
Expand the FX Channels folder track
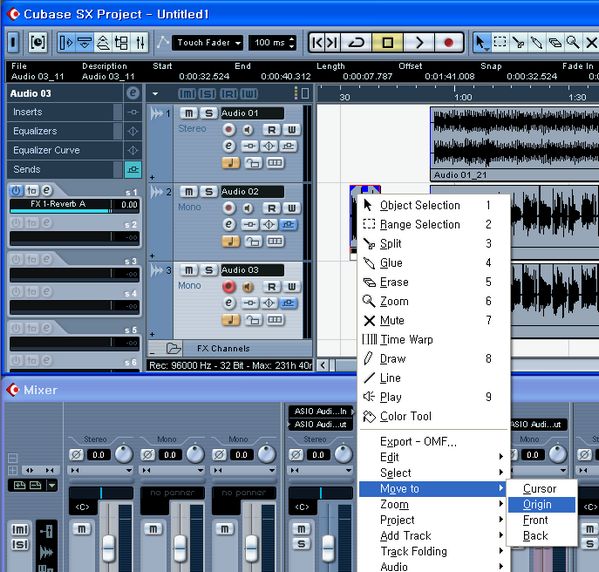click(x=174, y=348)
